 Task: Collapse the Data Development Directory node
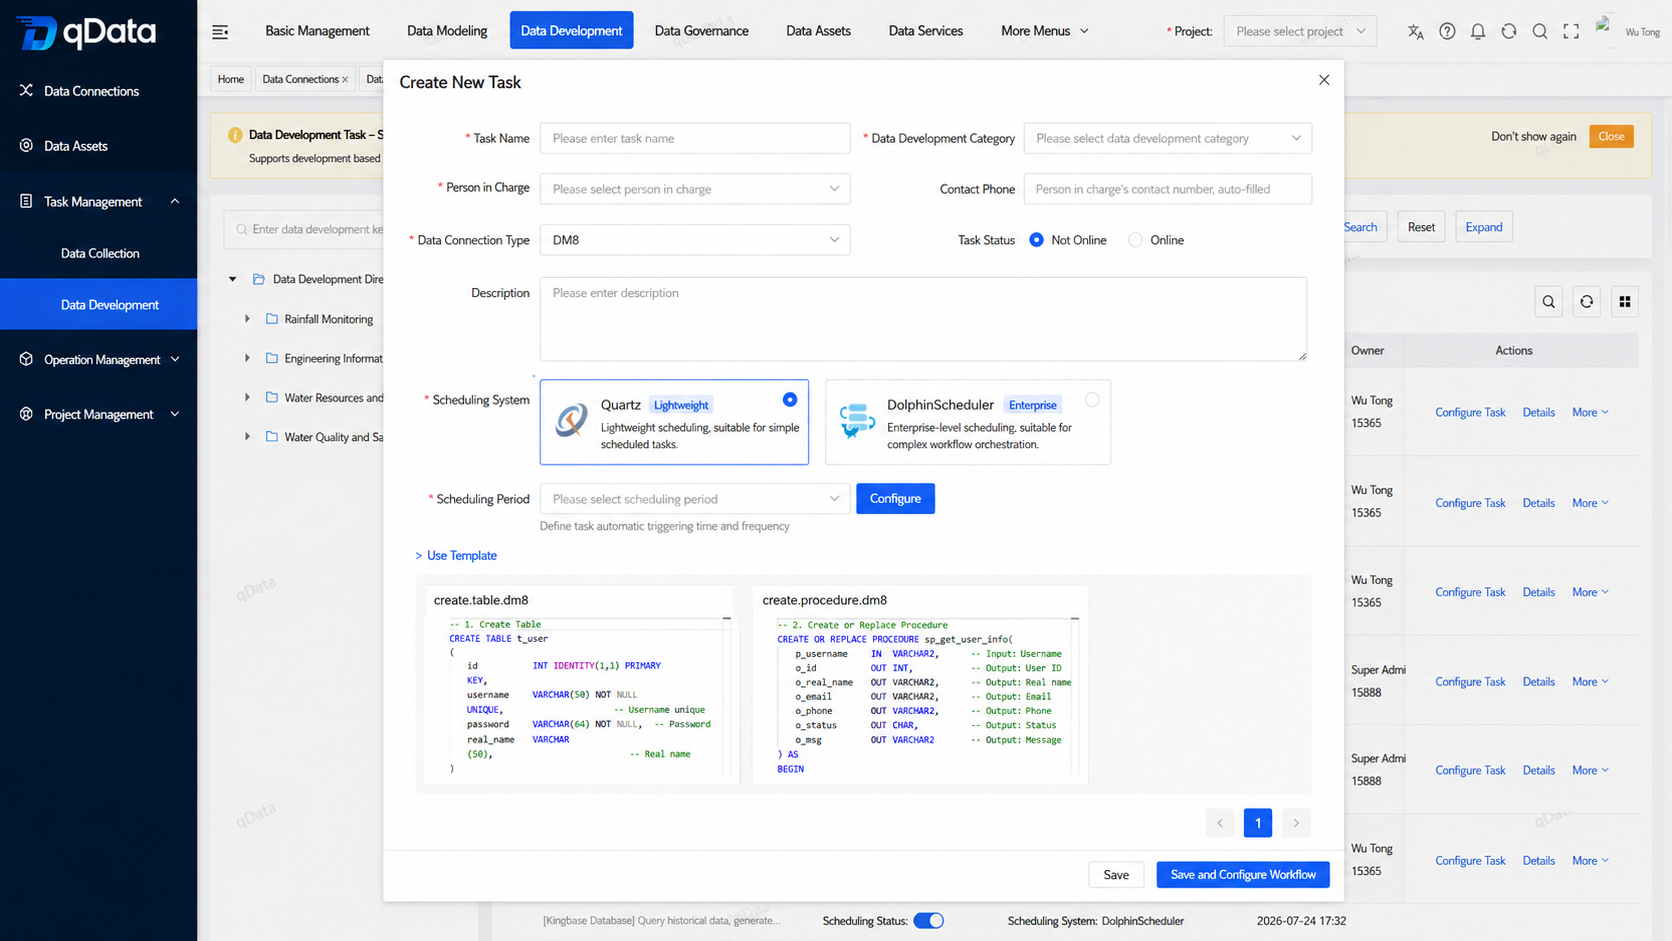(233, 279)
